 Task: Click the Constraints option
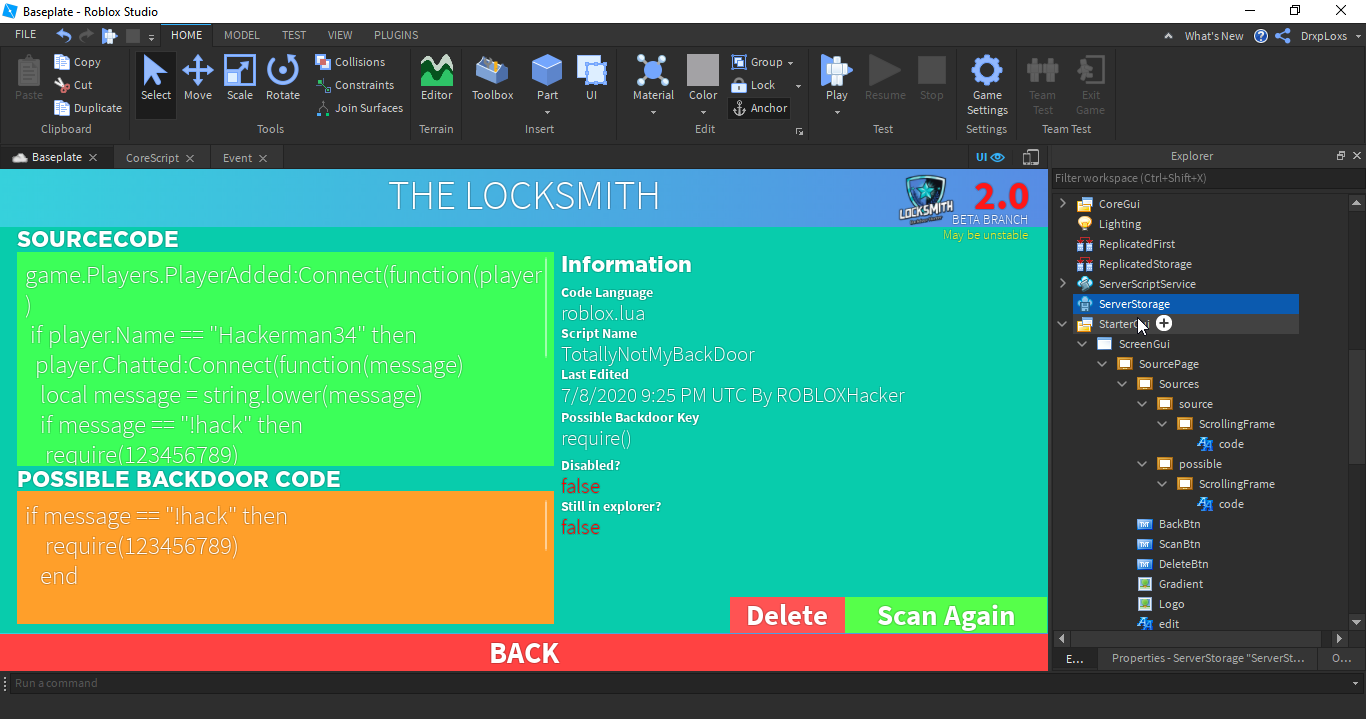(355, 85)
